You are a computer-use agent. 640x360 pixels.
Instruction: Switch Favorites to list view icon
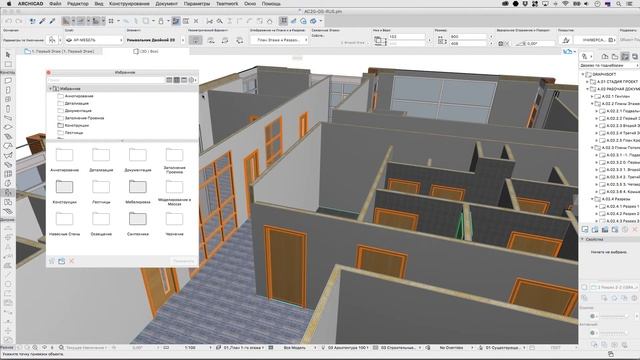(169, 80)
